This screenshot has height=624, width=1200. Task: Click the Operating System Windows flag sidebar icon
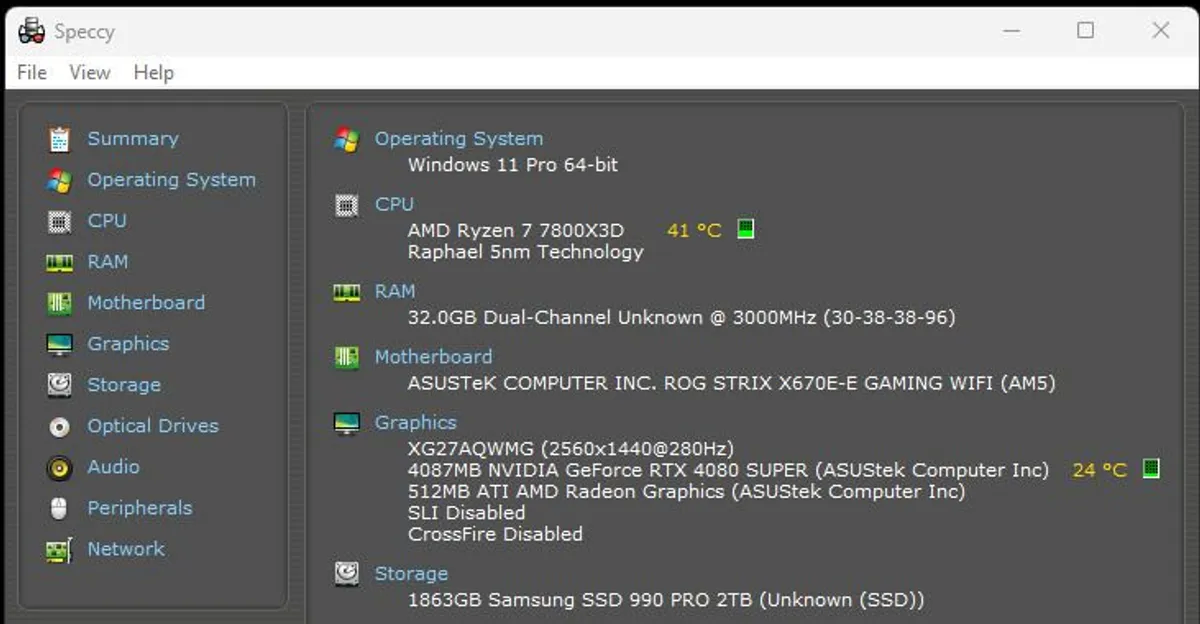59,180
